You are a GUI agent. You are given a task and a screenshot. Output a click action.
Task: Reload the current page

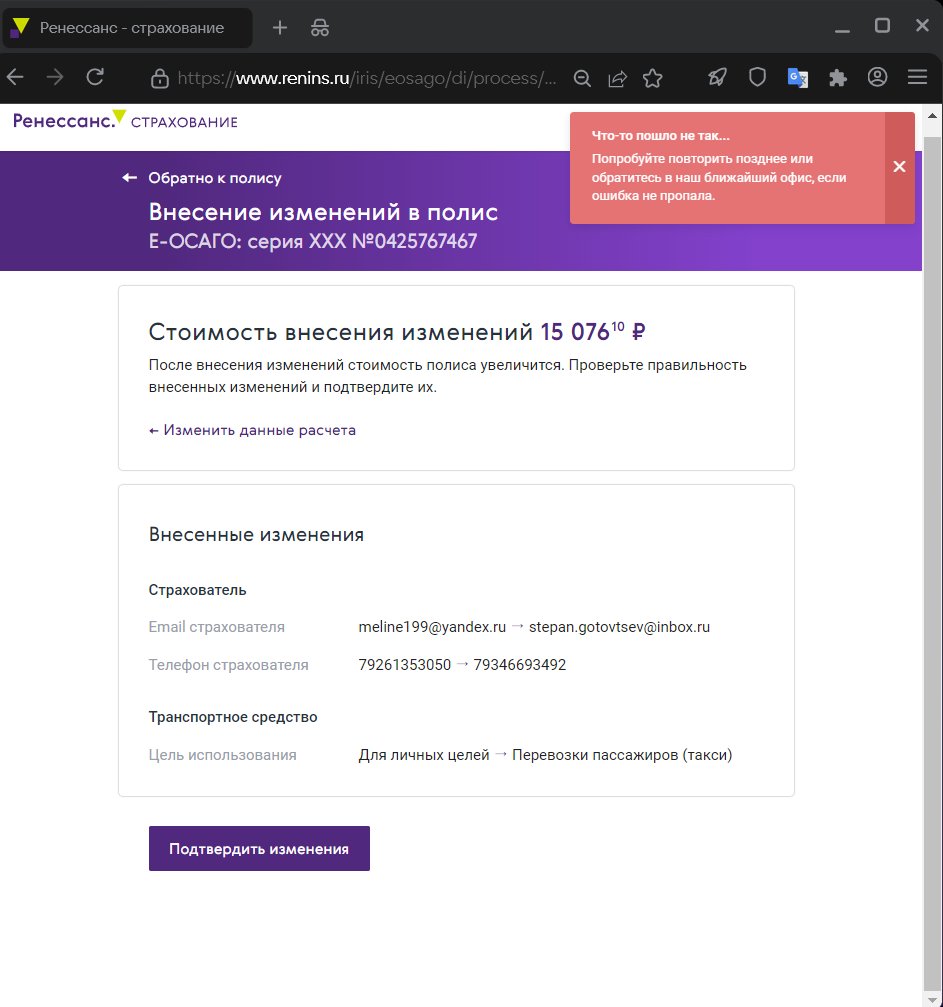pyautogui.click(x=95, y=77)
